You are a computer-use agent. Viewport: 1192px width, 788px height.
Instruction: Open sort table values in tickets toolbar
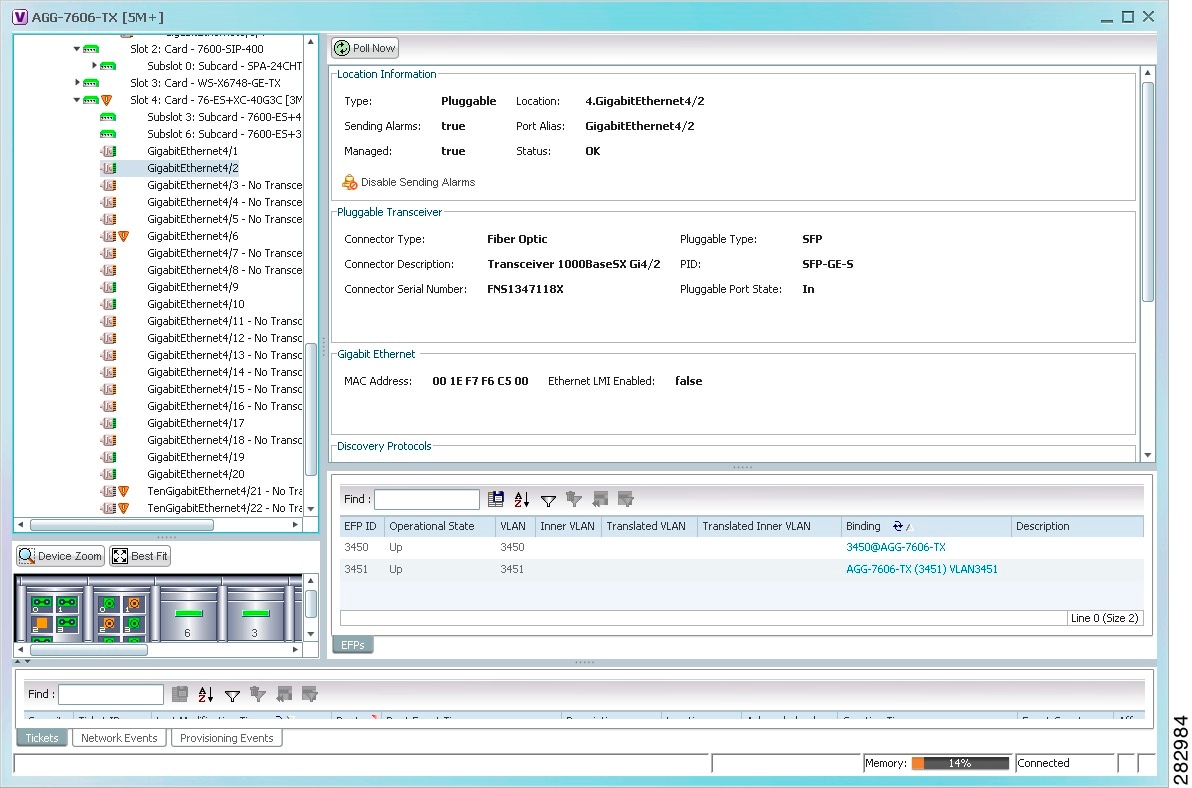pyautogui.click(x=205, y=694)
